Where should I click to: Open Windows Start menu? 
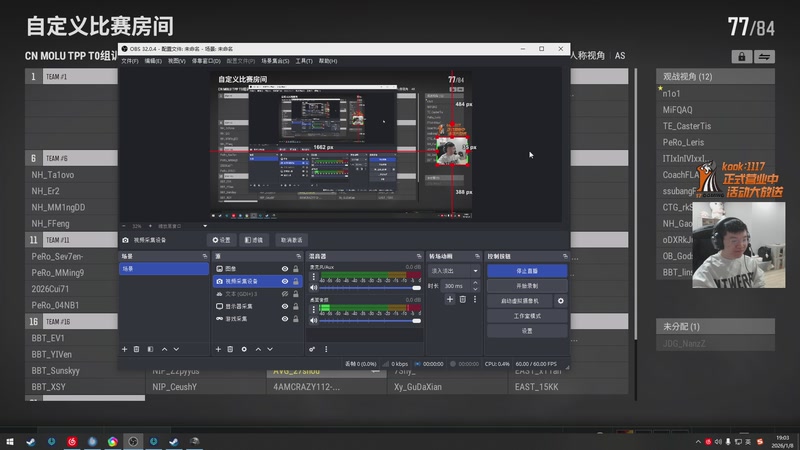pyautogui.click(x=10, y=441)
